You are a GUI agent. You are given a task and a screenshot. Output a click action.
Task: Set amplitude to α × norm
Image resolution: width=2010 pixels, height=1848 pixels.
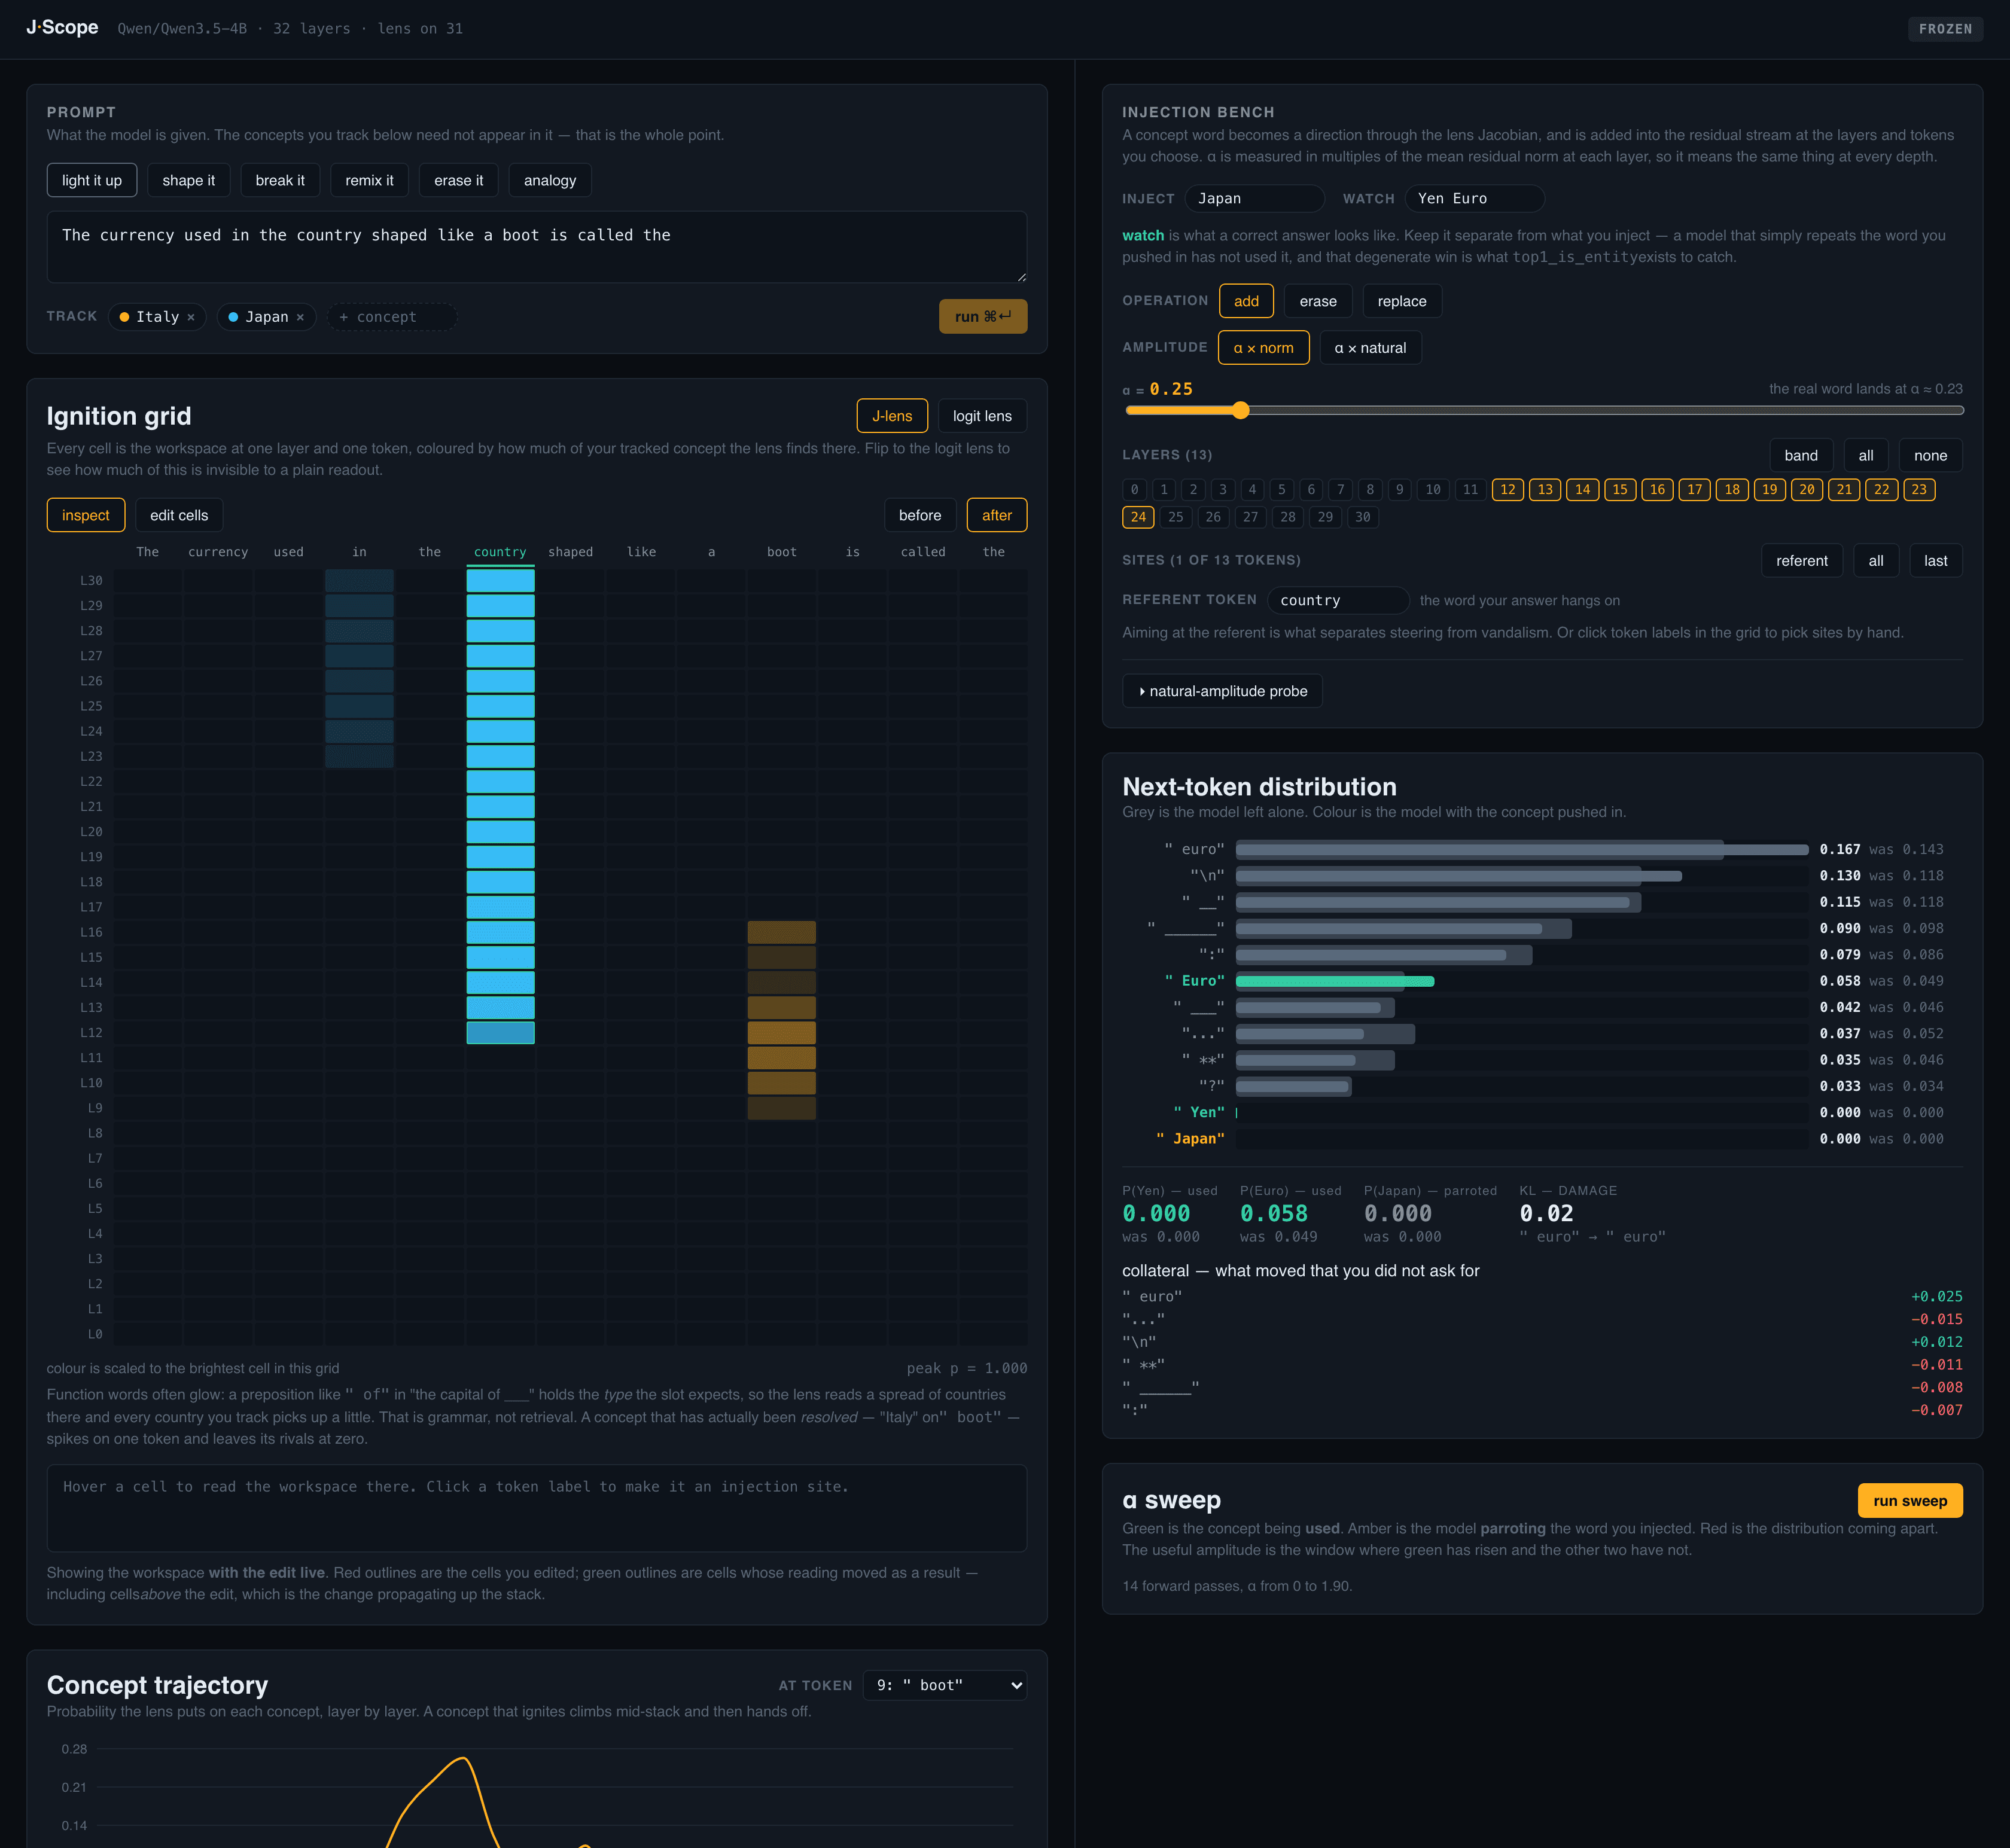coord(1263,348)
